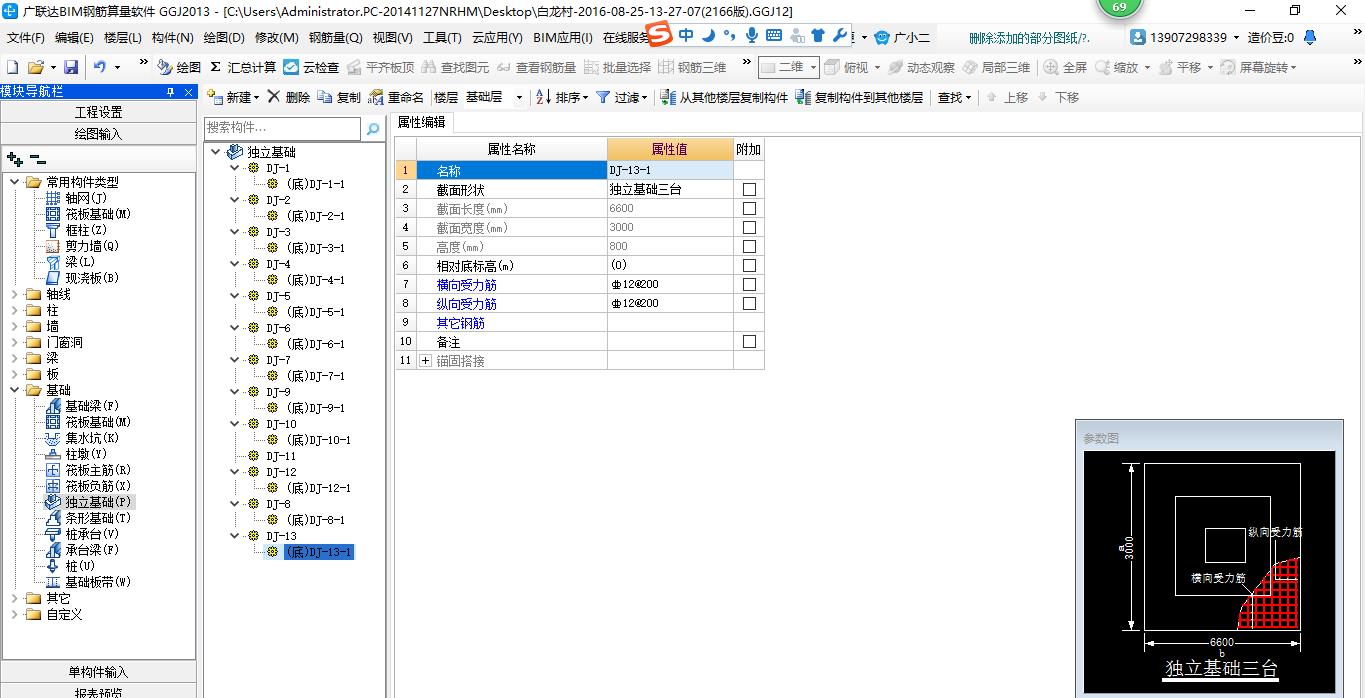
Task: Click 复制构件到其他楼层 button
Action: click(859, 97)
